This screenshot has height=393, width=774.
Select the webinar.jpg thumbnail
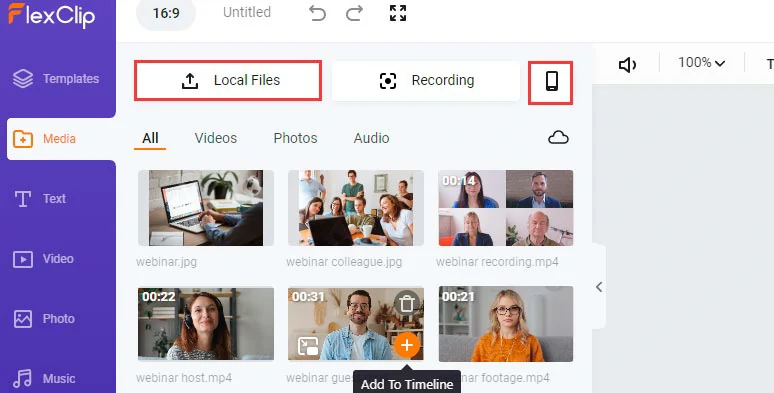pos(206,208)
